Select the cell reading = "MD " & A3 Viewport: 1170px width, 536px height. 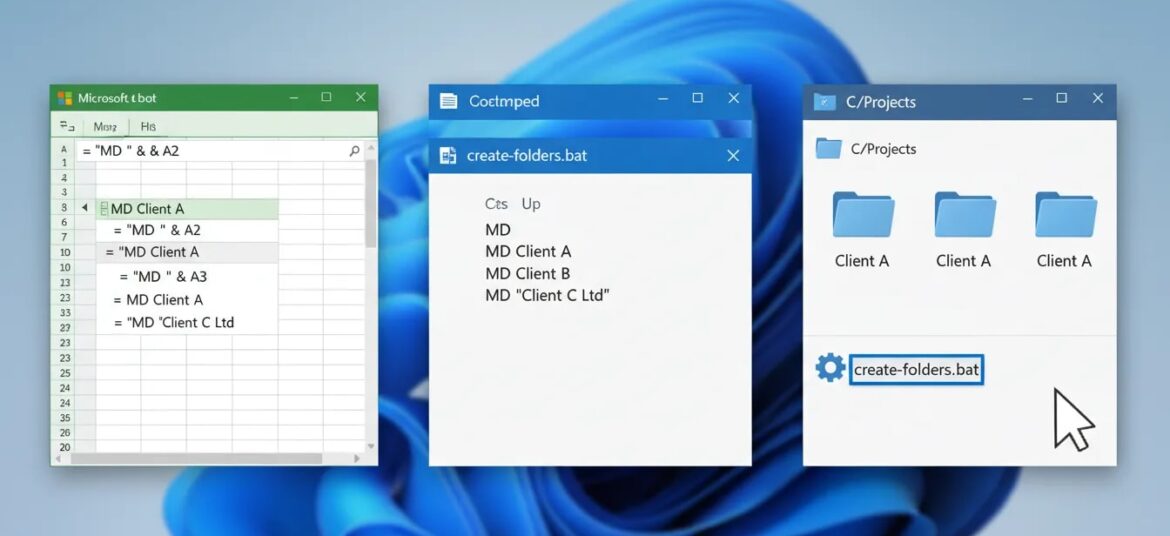pos(187,277)
